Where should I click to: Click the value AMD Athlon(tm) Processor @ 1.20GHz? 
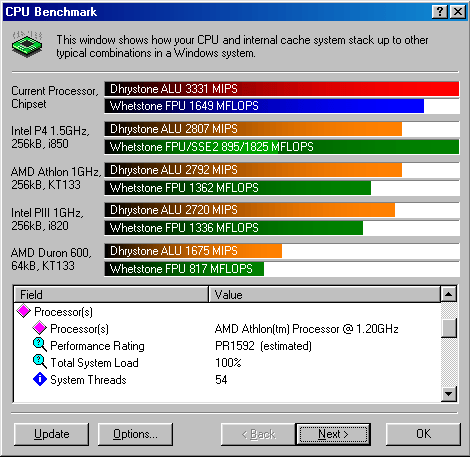pos(307,329)
